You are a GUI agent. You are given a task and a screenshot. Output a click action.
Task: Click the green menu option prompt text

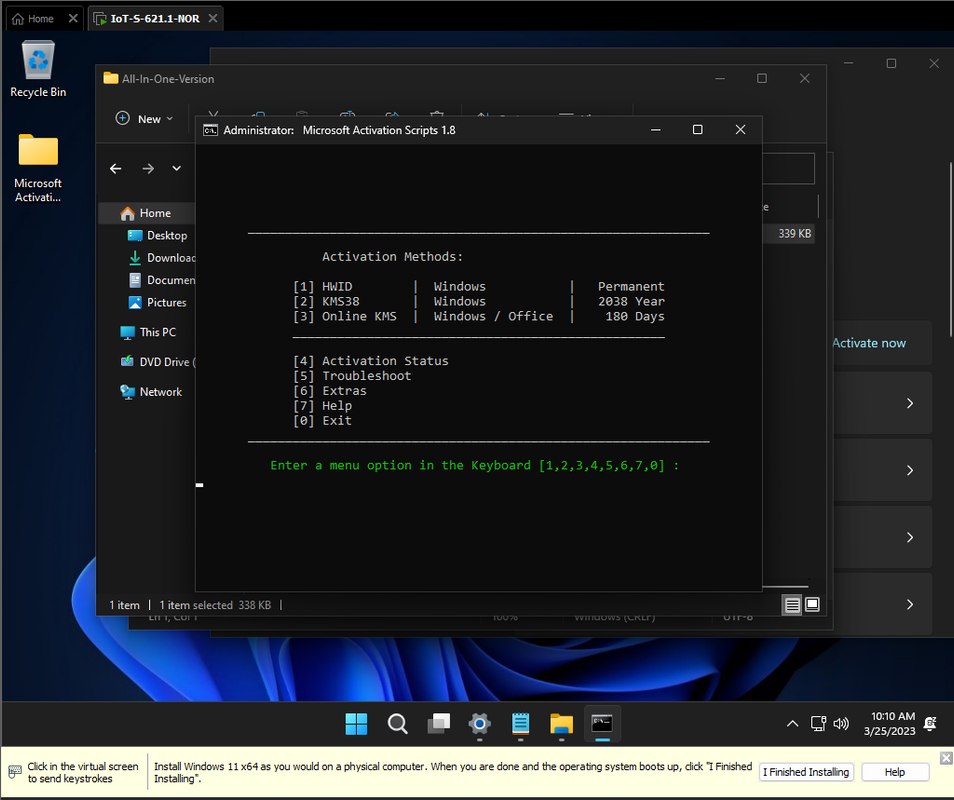point(475,465)
